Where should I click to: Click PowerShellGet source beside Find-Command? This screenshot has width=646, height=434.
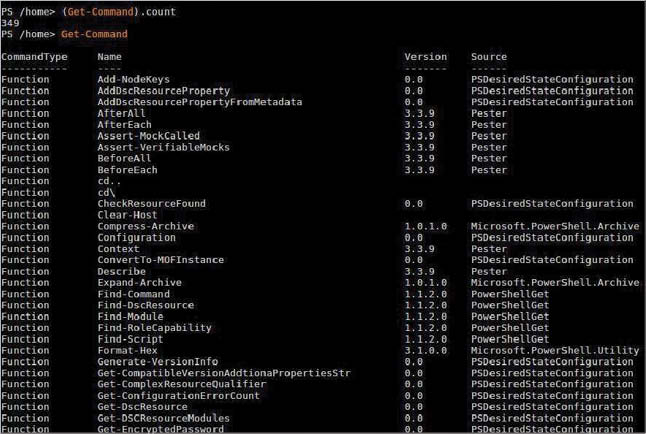510,294
